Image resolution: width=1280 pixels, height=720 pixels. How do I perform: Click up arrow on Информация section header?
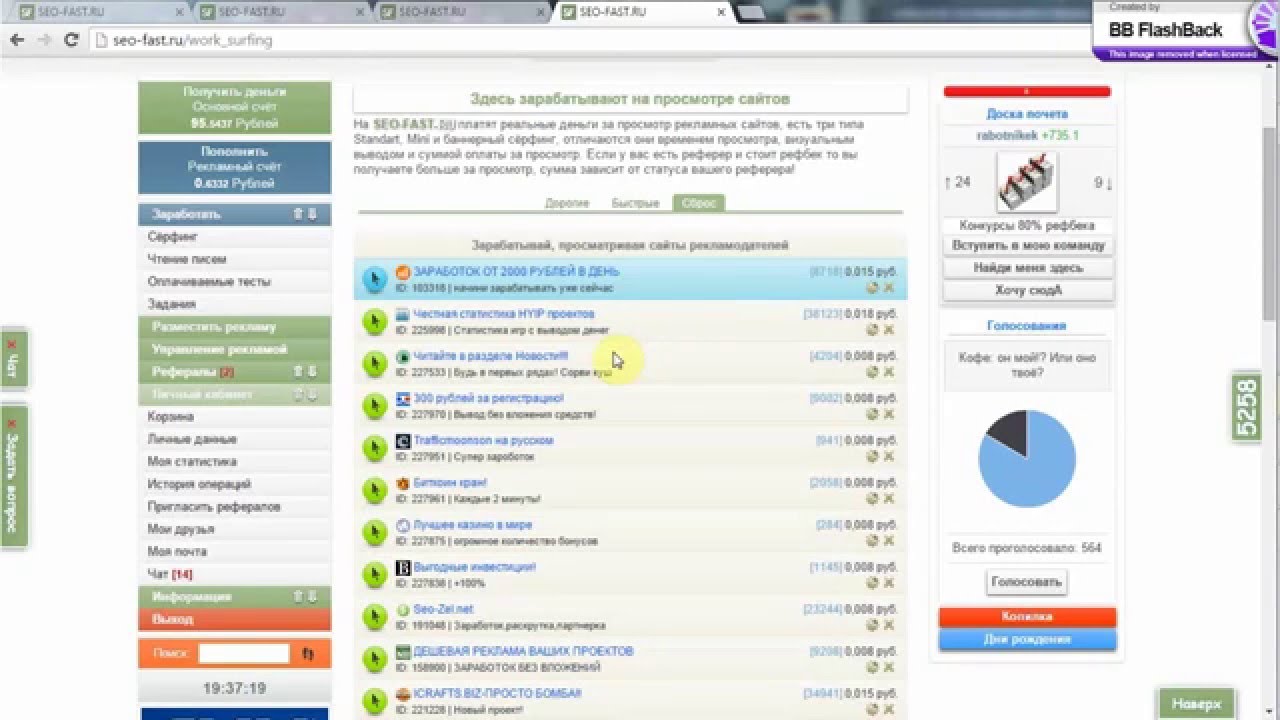click(298, 597)
